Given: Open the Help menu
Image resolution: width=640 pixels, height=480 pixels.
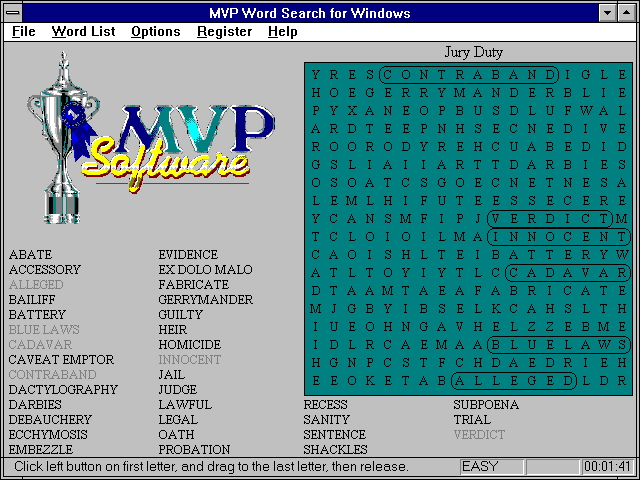Looking at the screenshot, I should click(x=282, y=31).
